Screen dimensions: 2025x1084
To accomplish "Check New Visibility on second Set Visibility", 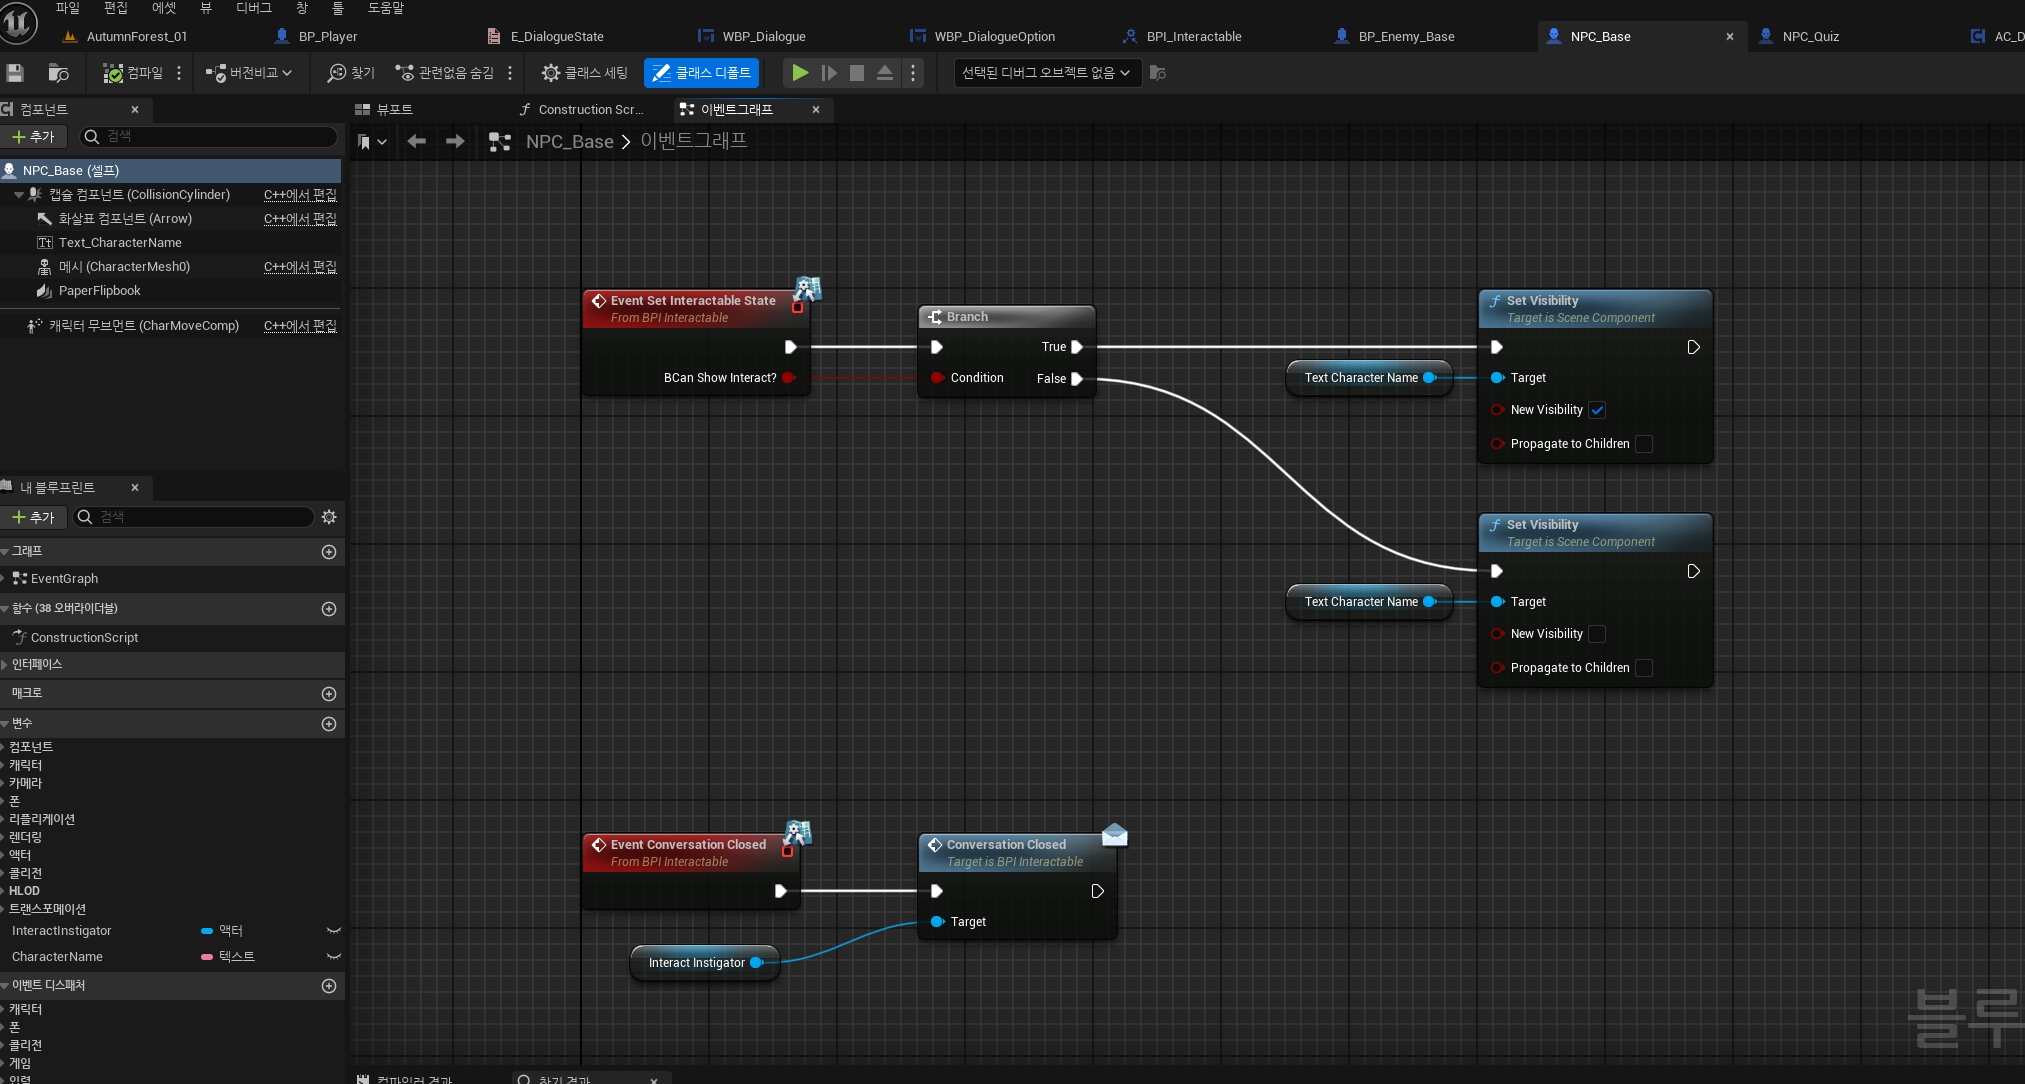I will click(x=1597, y=634).
